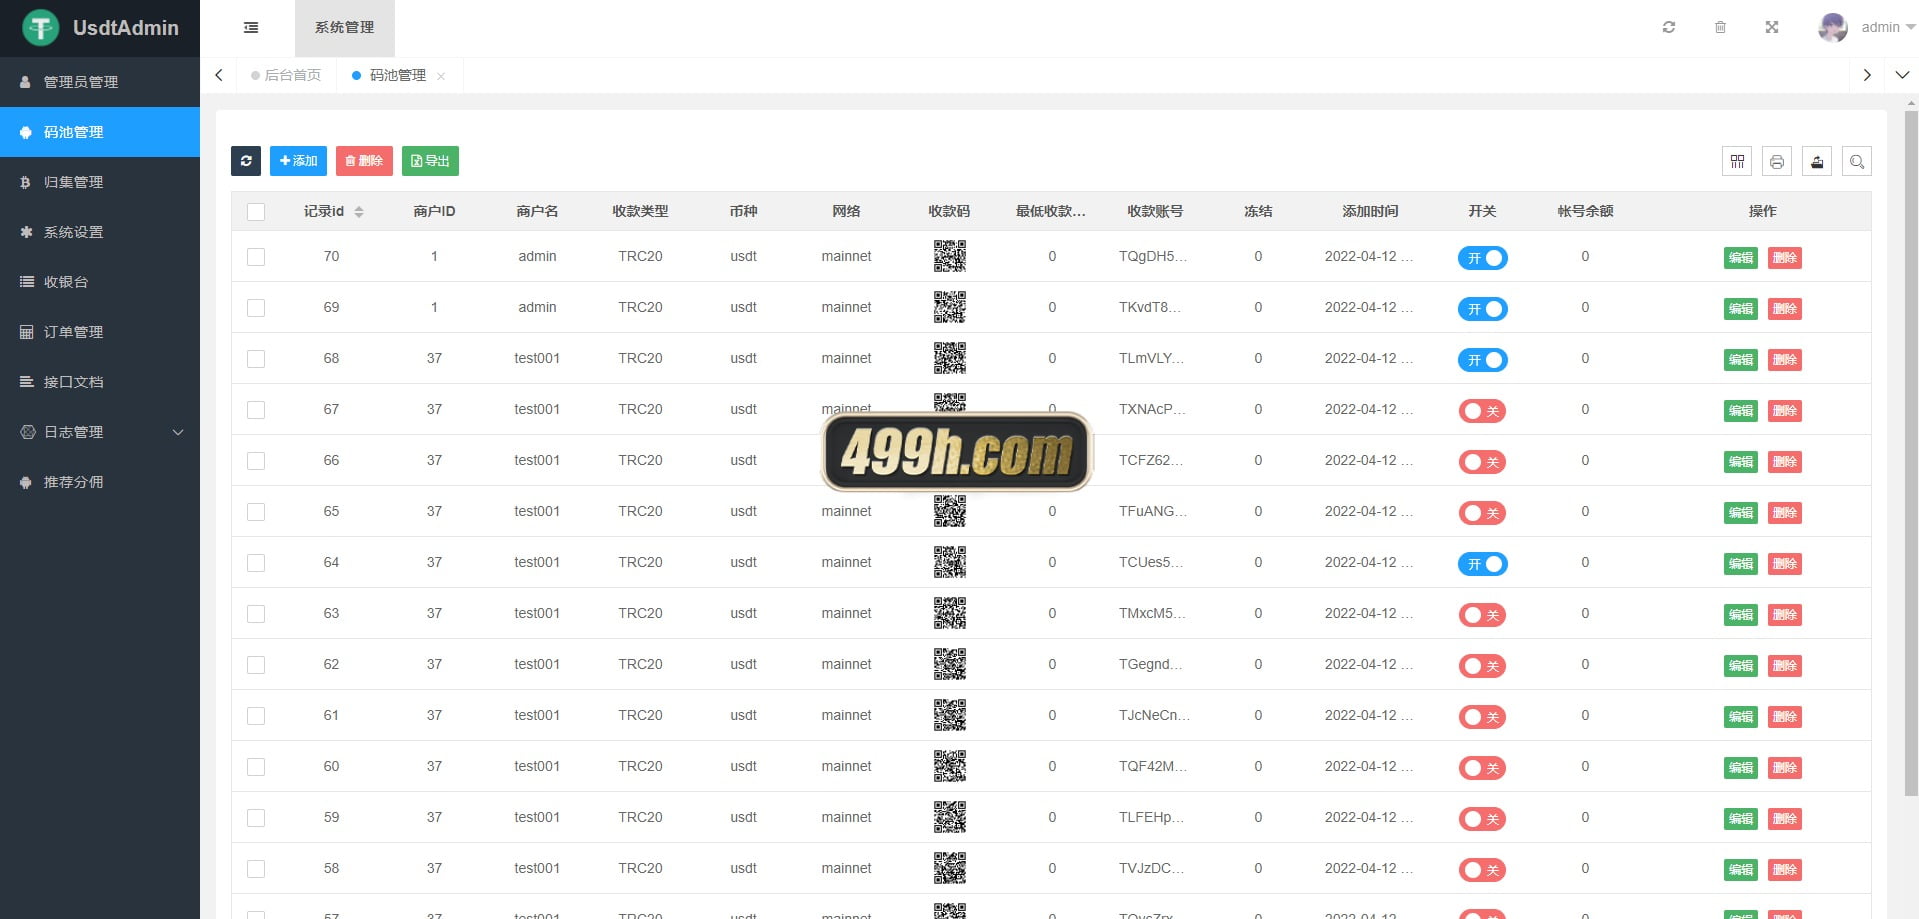Click the trash clear-cache icon in header
1919x919 pixels.
(x=1720, y=27)
